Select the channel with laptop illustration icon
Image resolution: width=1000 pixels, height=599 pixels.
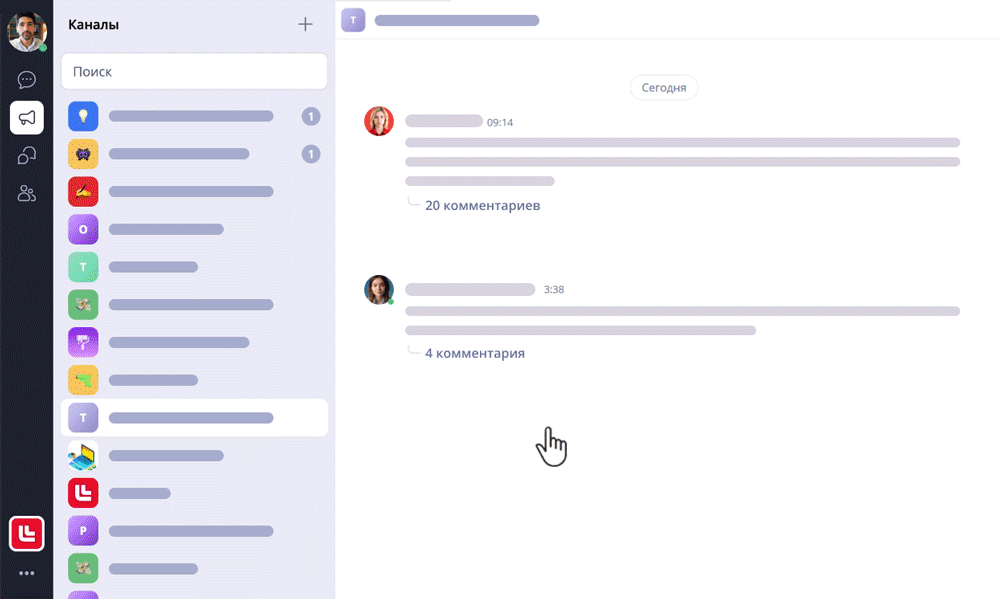click(x=195, y=455)
